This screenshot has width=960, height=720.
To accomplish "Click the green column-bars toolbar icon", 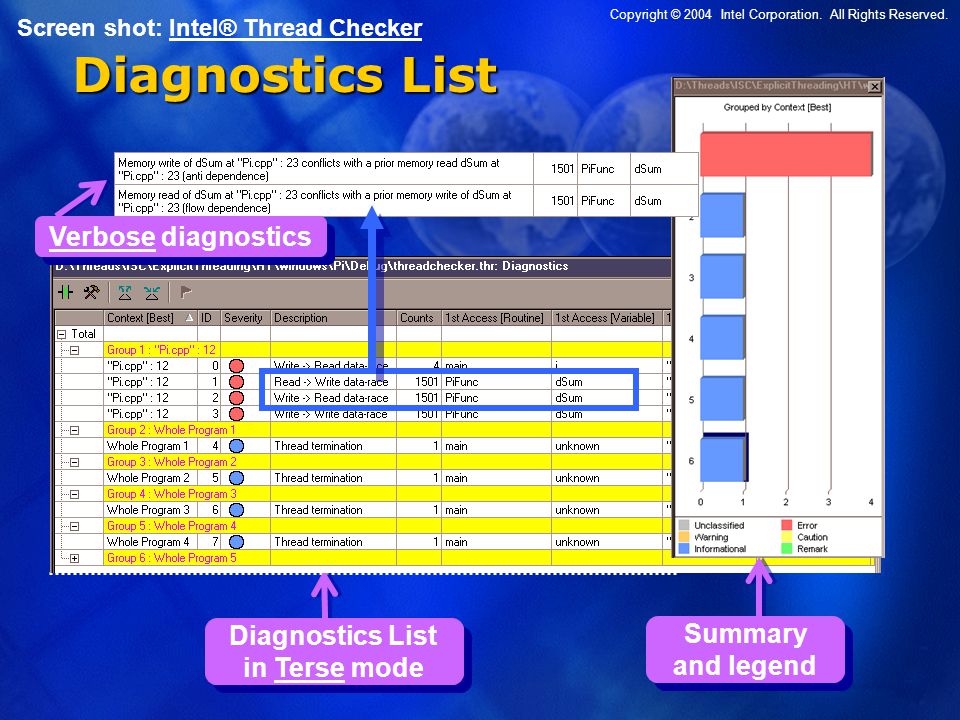I will tap(65, 292).
